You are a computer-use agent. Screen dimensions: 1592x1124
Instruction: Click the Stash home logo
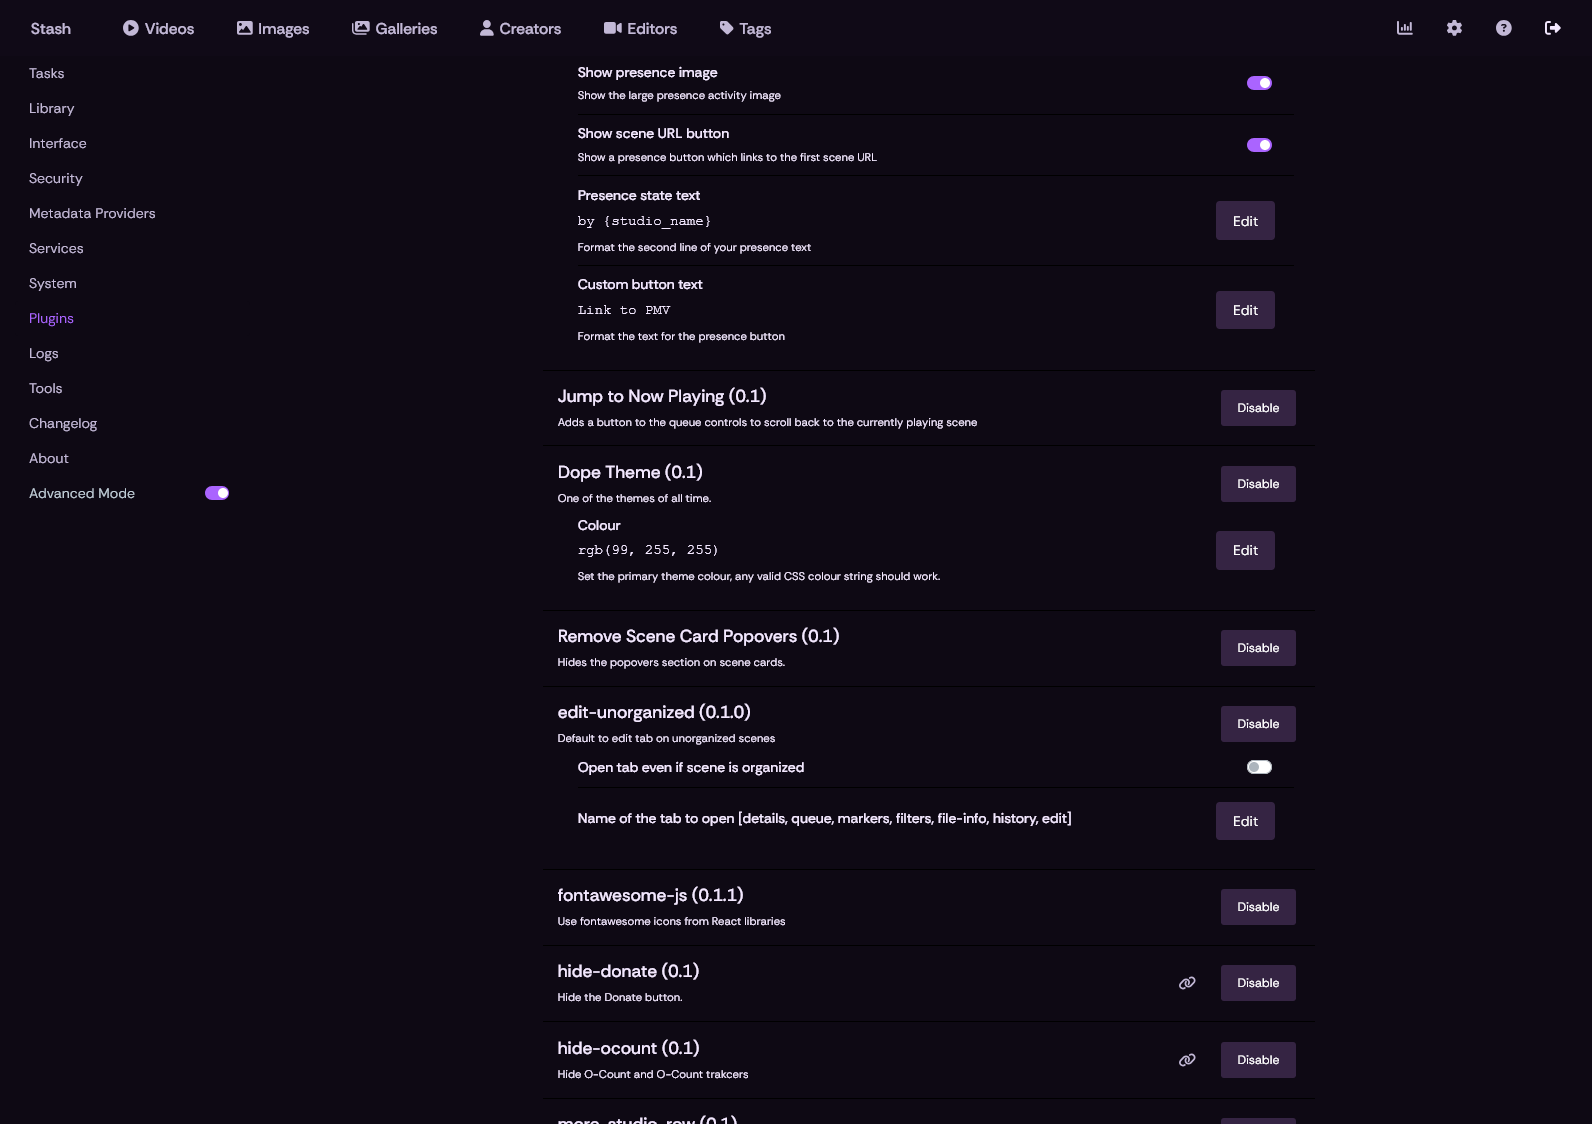pos(51,29)
